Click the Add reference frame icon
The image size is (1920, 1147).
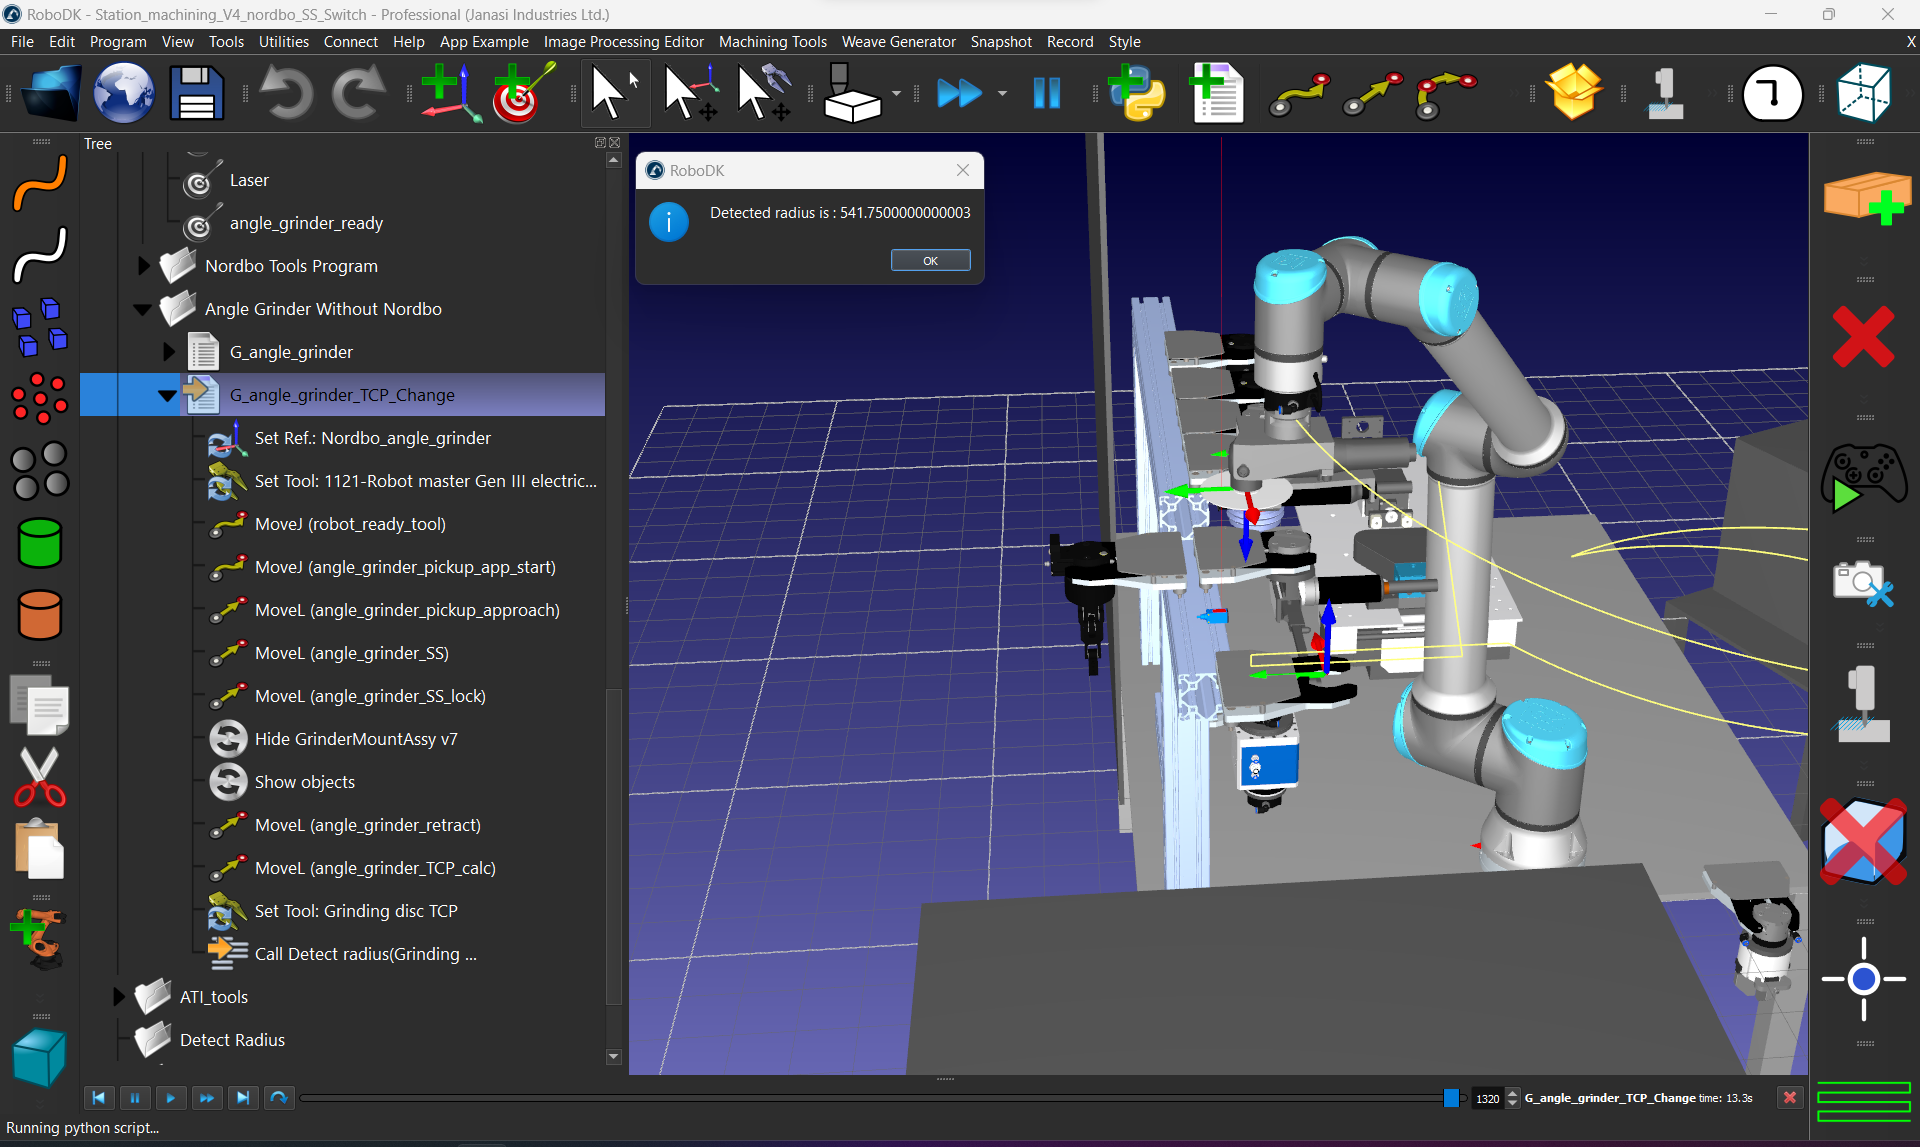tap(449, 94)
